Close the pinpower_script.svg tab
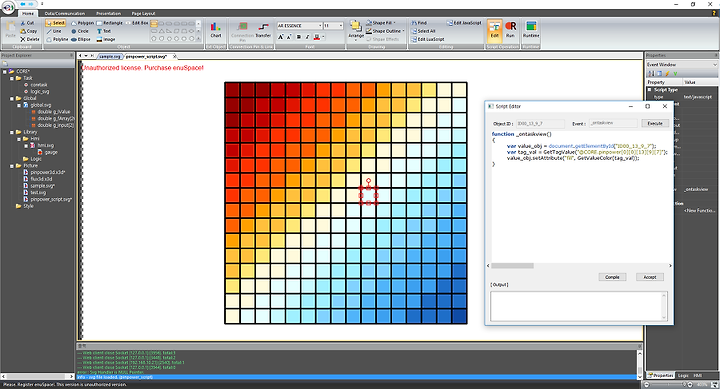This screenshot has width=720, height=389. (174, 56)
